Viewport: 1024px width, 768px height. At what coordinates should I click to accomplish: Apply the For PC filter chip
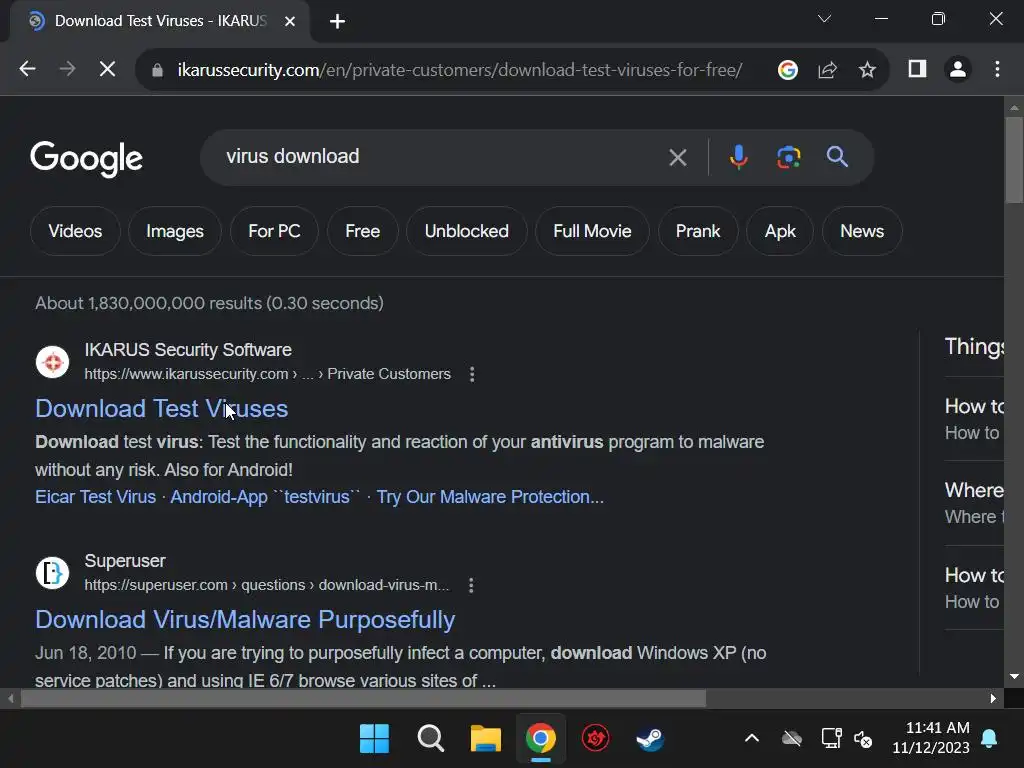274,231
